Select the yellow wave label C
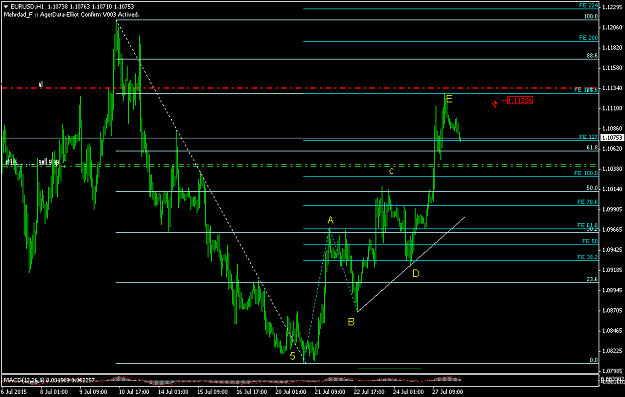625x397 pixels. [x=391, y=171]
